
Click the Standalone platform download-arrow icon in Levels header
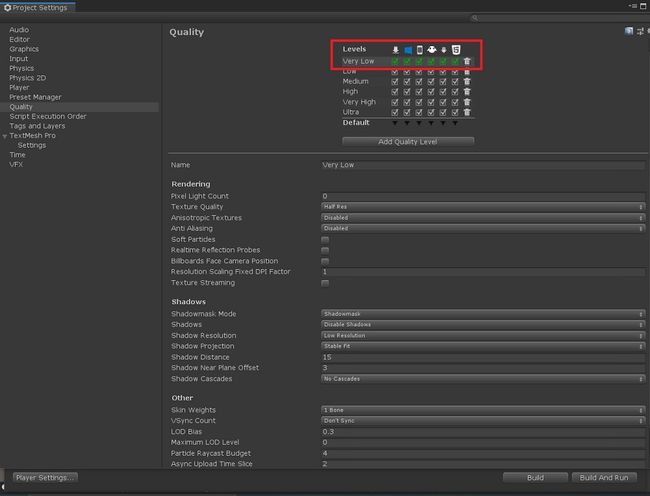pyautogui.click(x=395, y=50)
